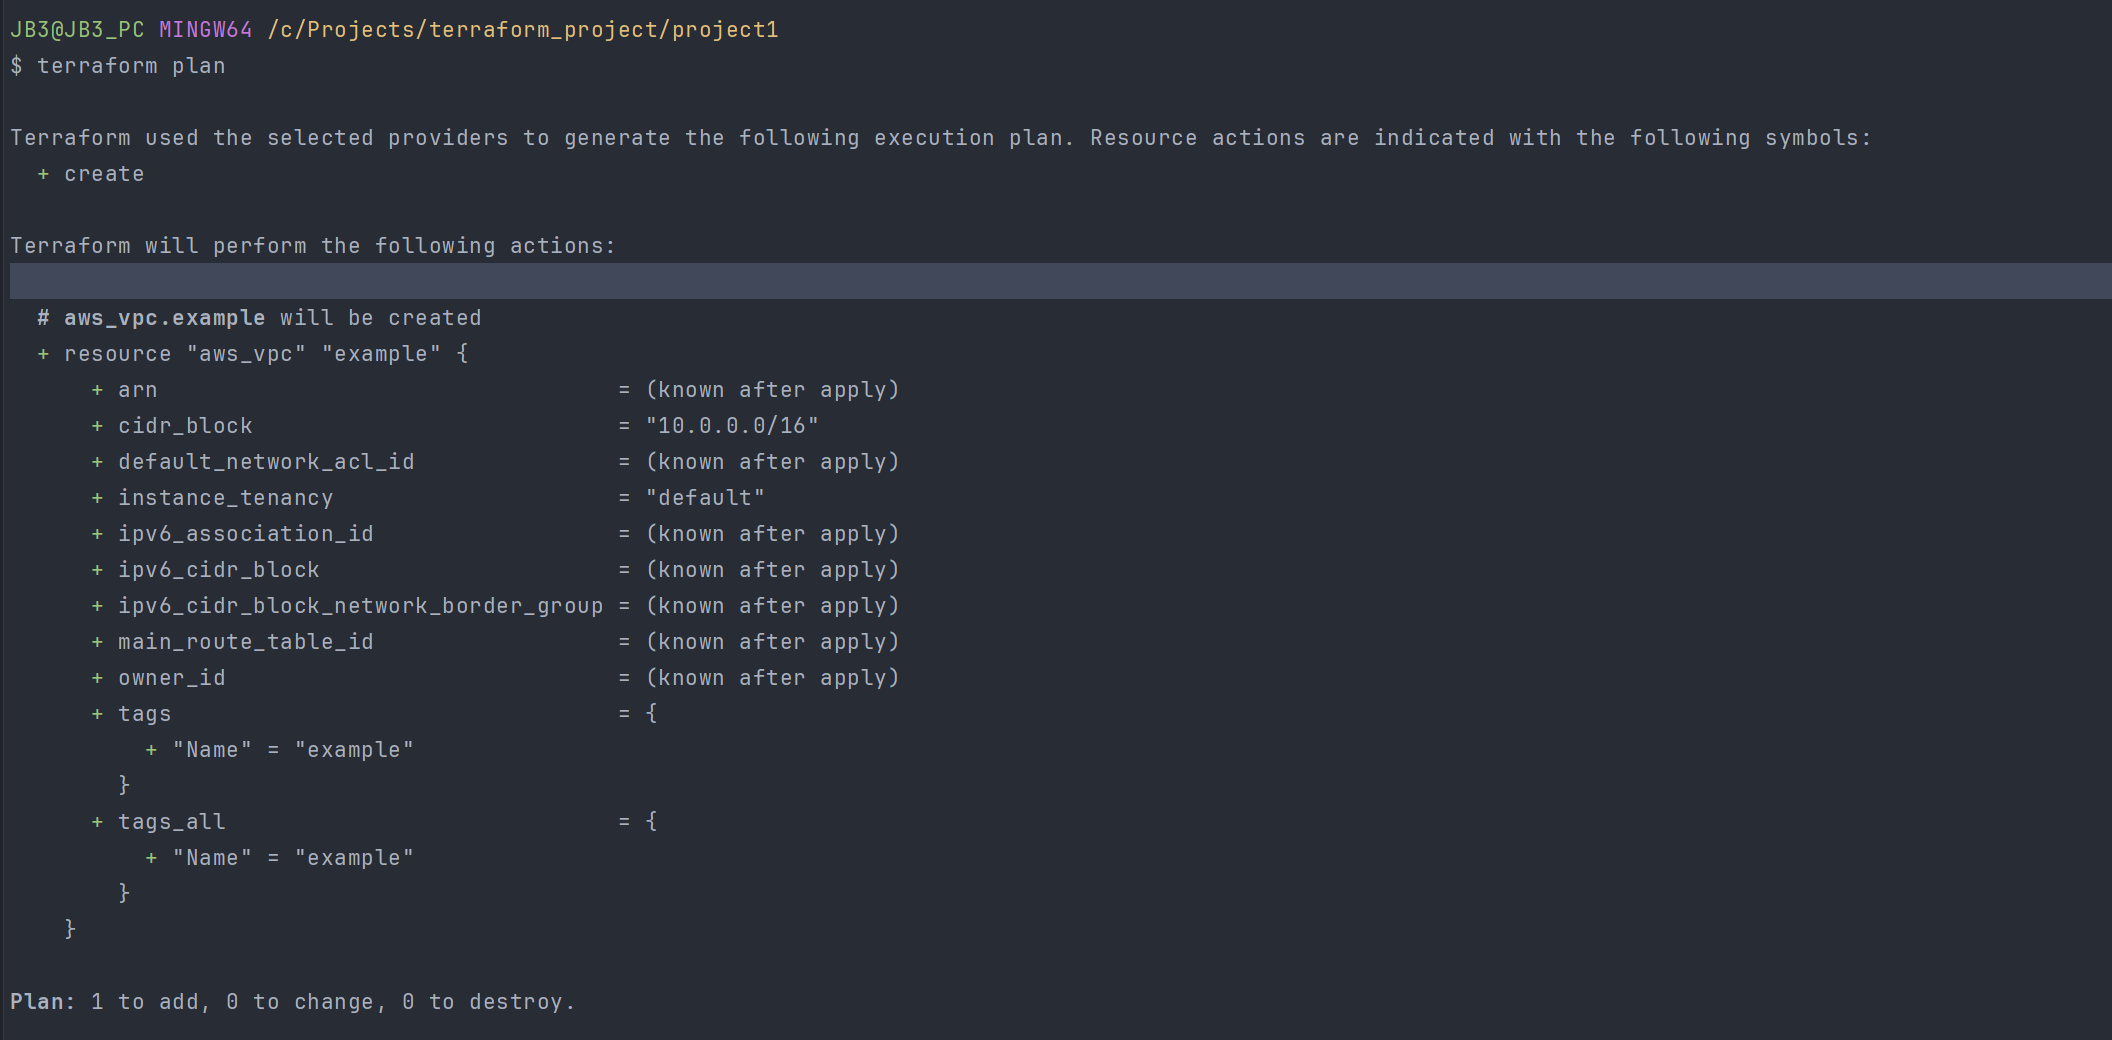
Task: Click the 'tags_all' attribute name
Action: (172, 822)
